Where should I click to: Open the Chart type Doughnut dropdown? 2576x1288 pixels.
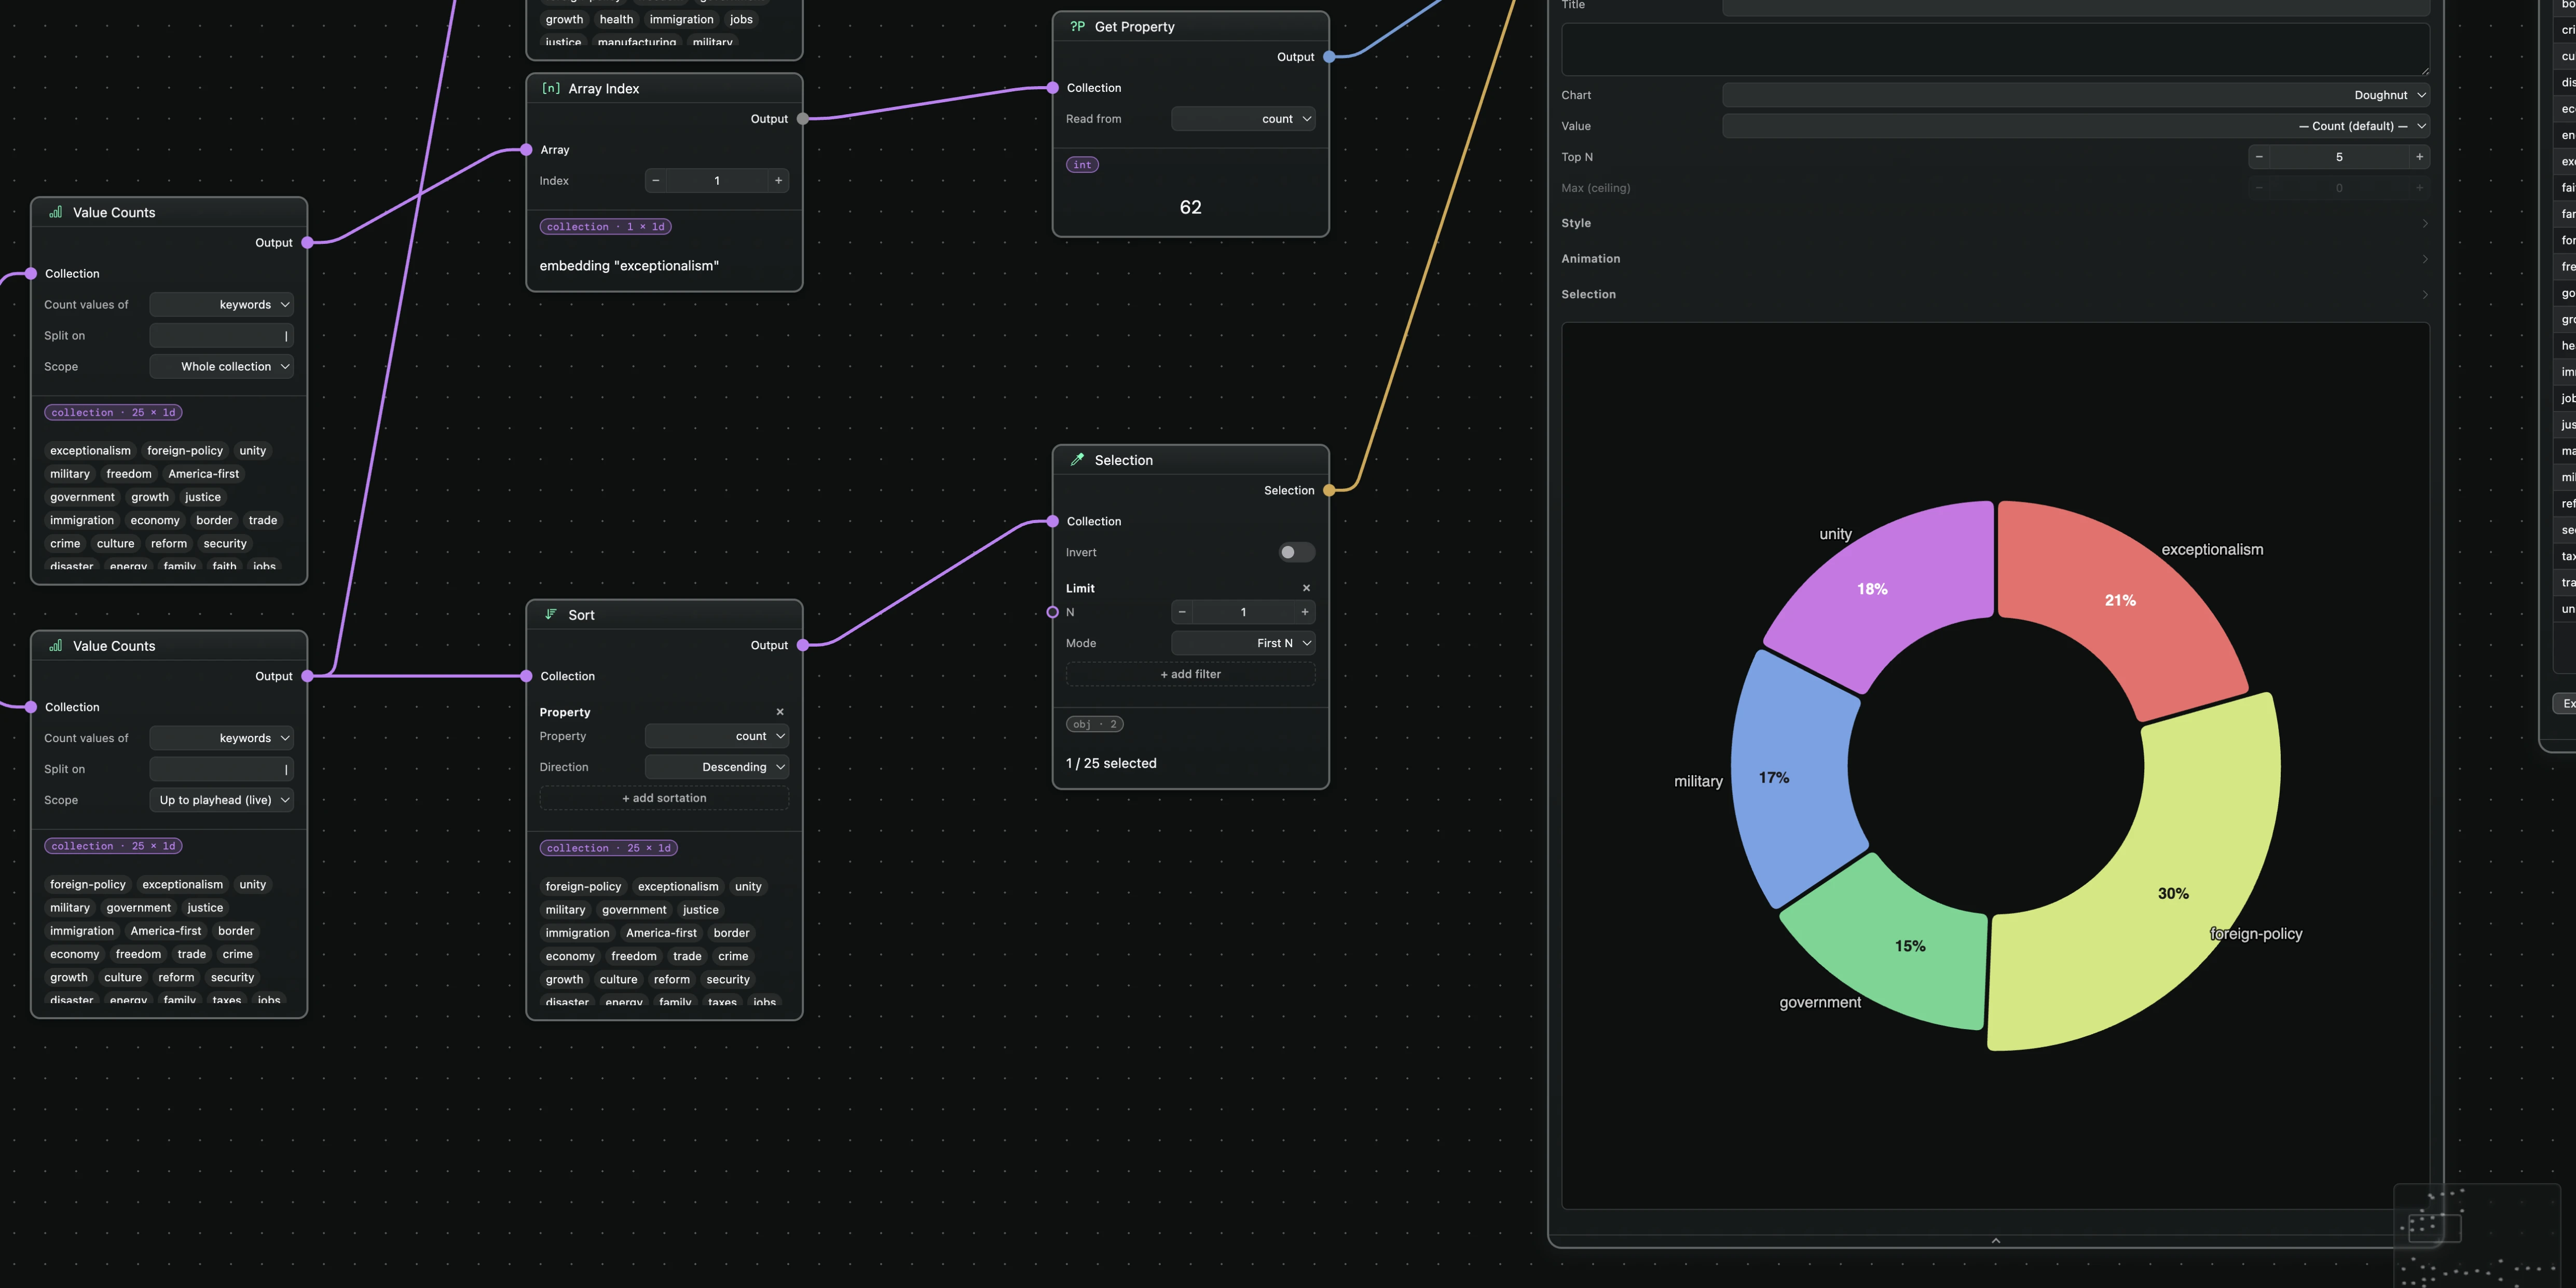2076,95
